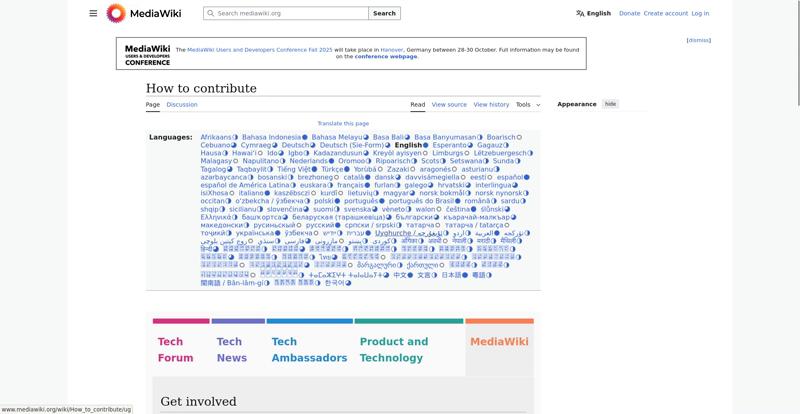Screen dimensions: 800x414
Task: Open the hamburger main menu
Action: (93, 13)
